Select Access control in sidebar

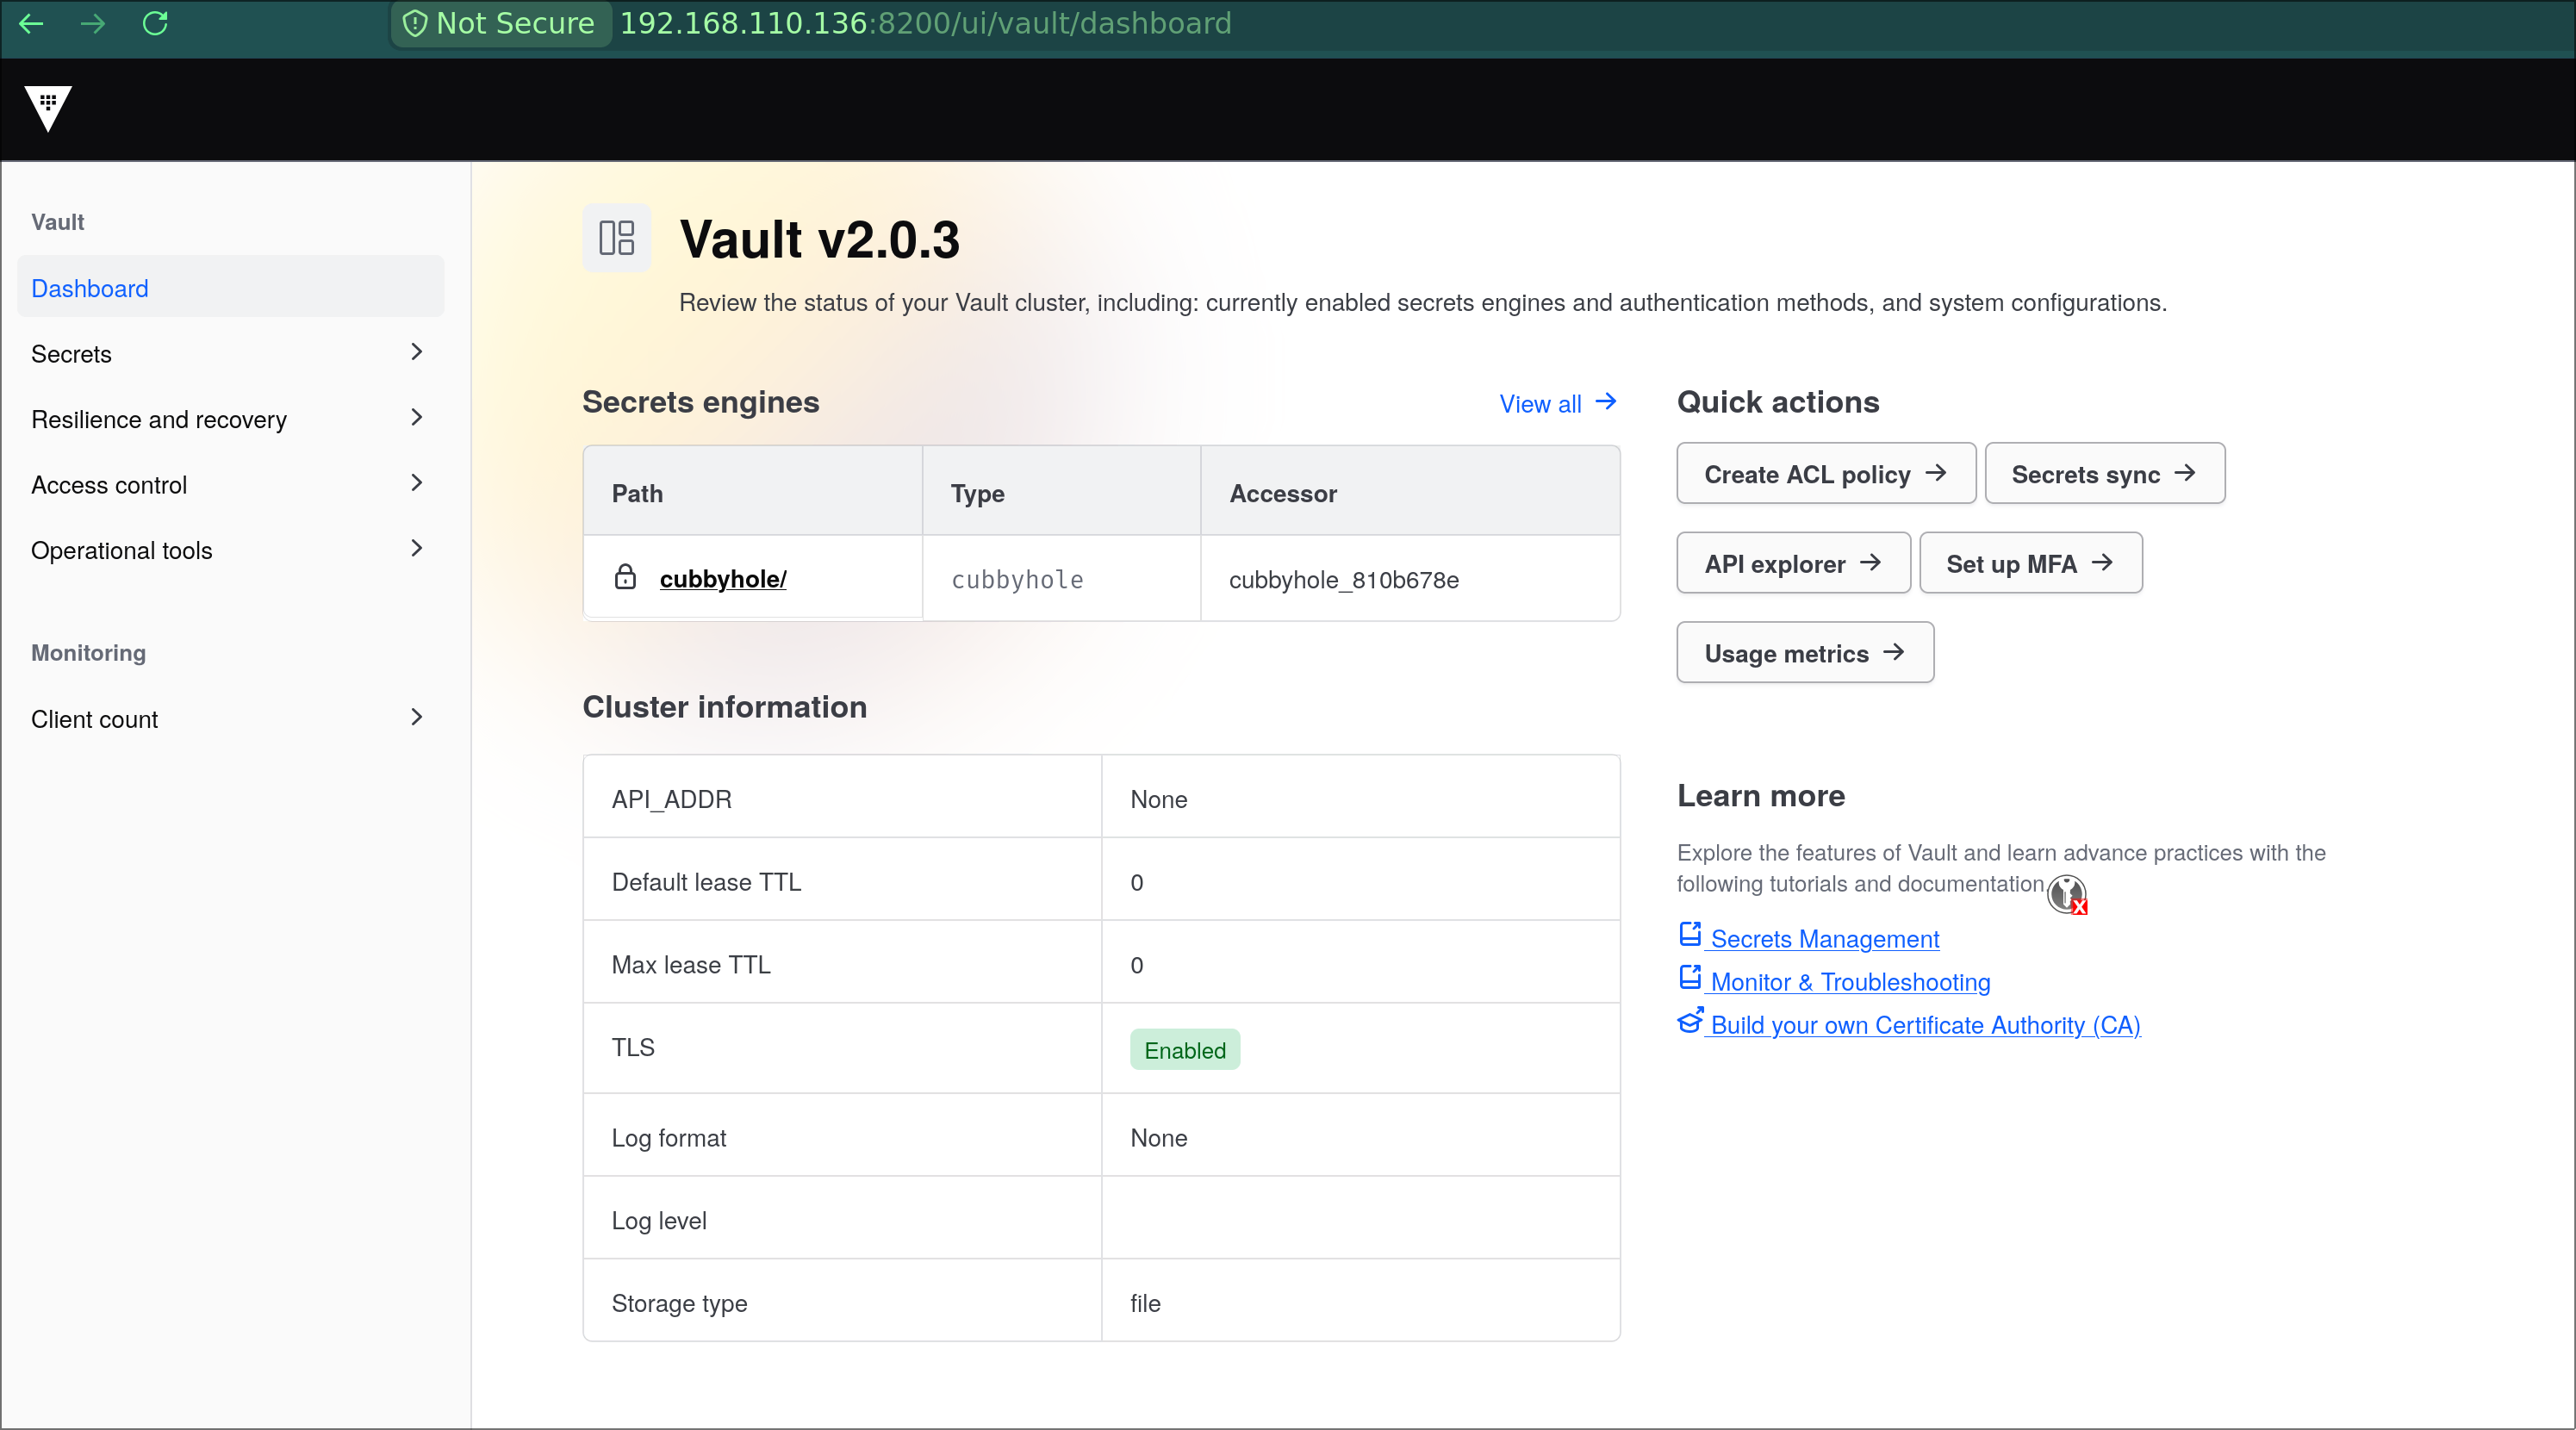pyautogui.click(x=231, y=484)
